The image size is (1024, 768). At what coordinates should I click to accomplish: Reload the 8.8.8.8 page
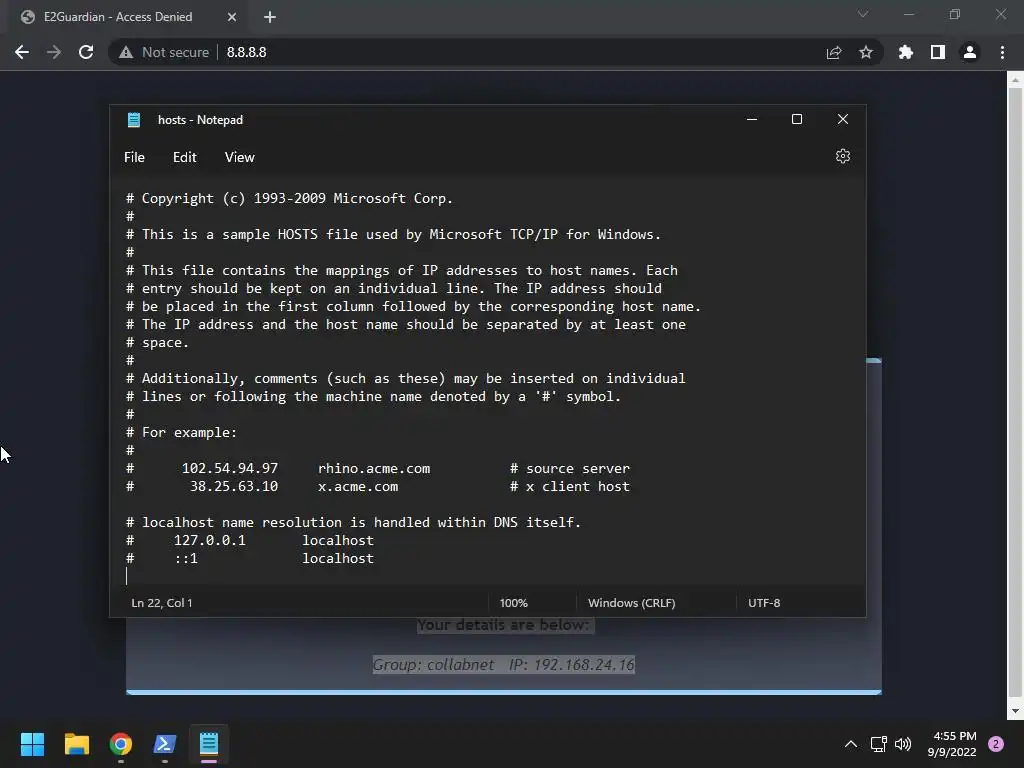click(86, 52)
